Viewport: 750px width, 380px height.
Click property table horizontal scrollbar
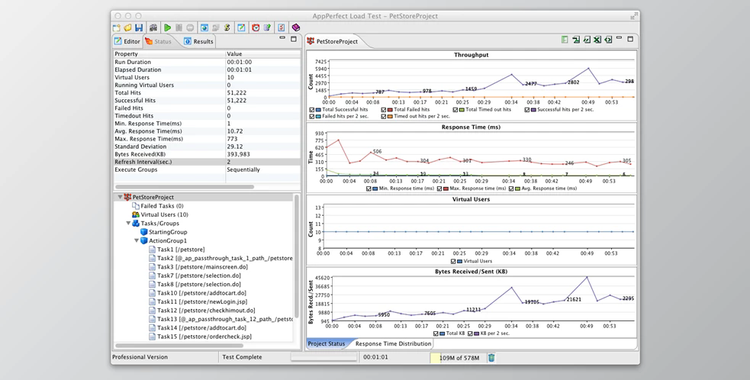(185, 187)
